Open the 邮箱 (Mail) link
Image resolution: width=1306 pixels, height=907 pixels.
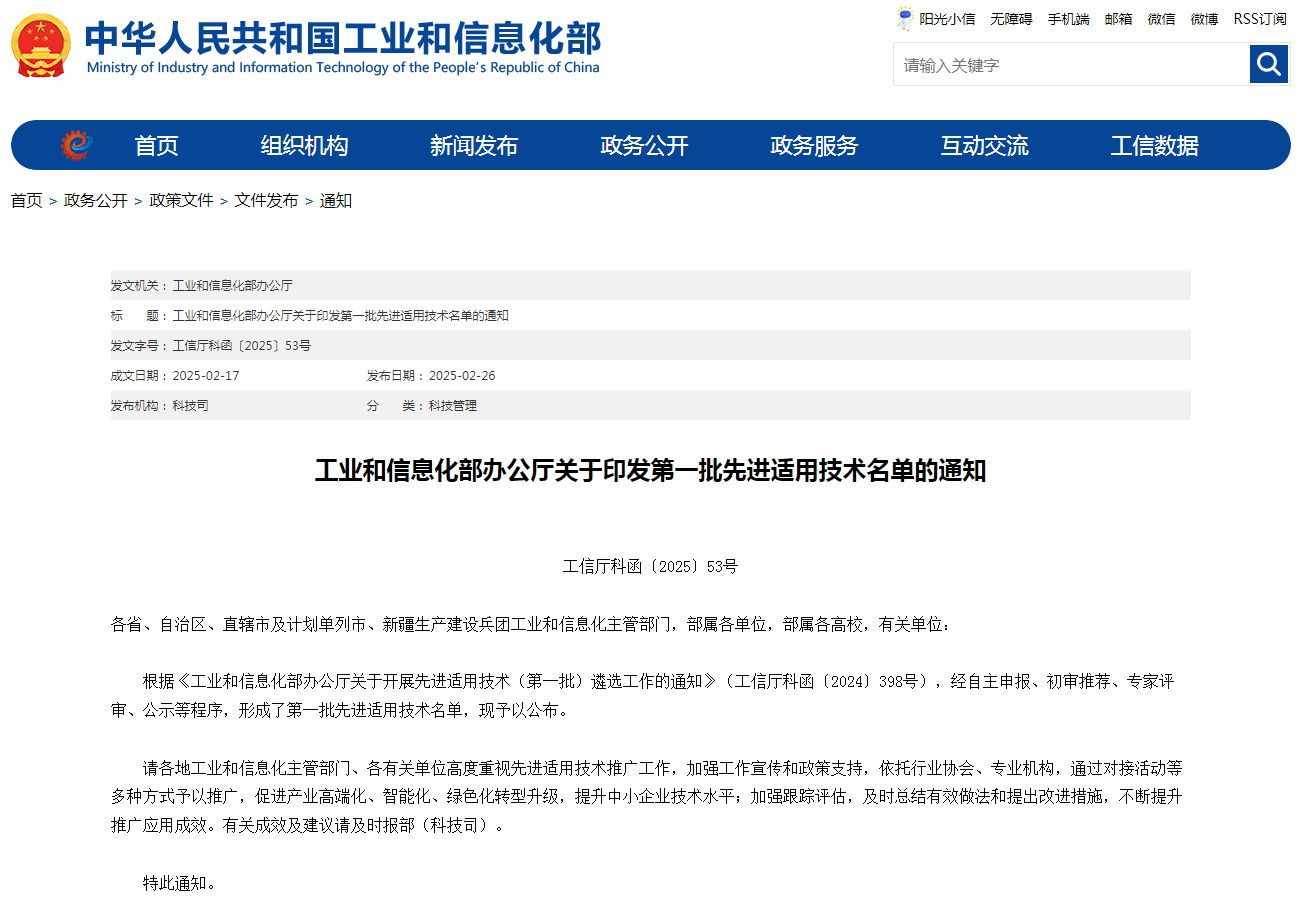click(x=1118, y=18)
